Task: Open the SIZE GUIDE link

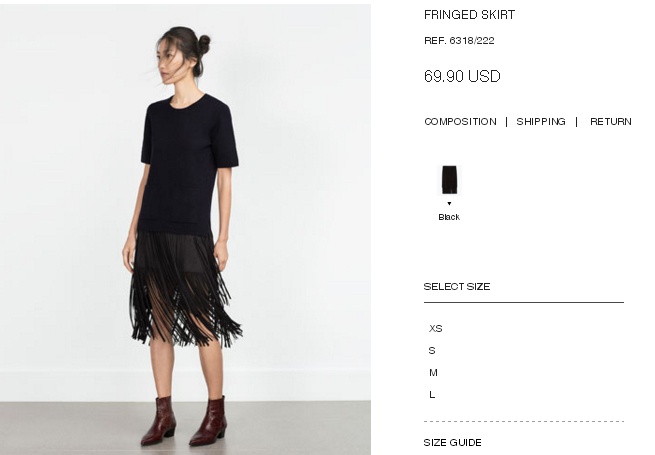Action: tap(452, 442)
